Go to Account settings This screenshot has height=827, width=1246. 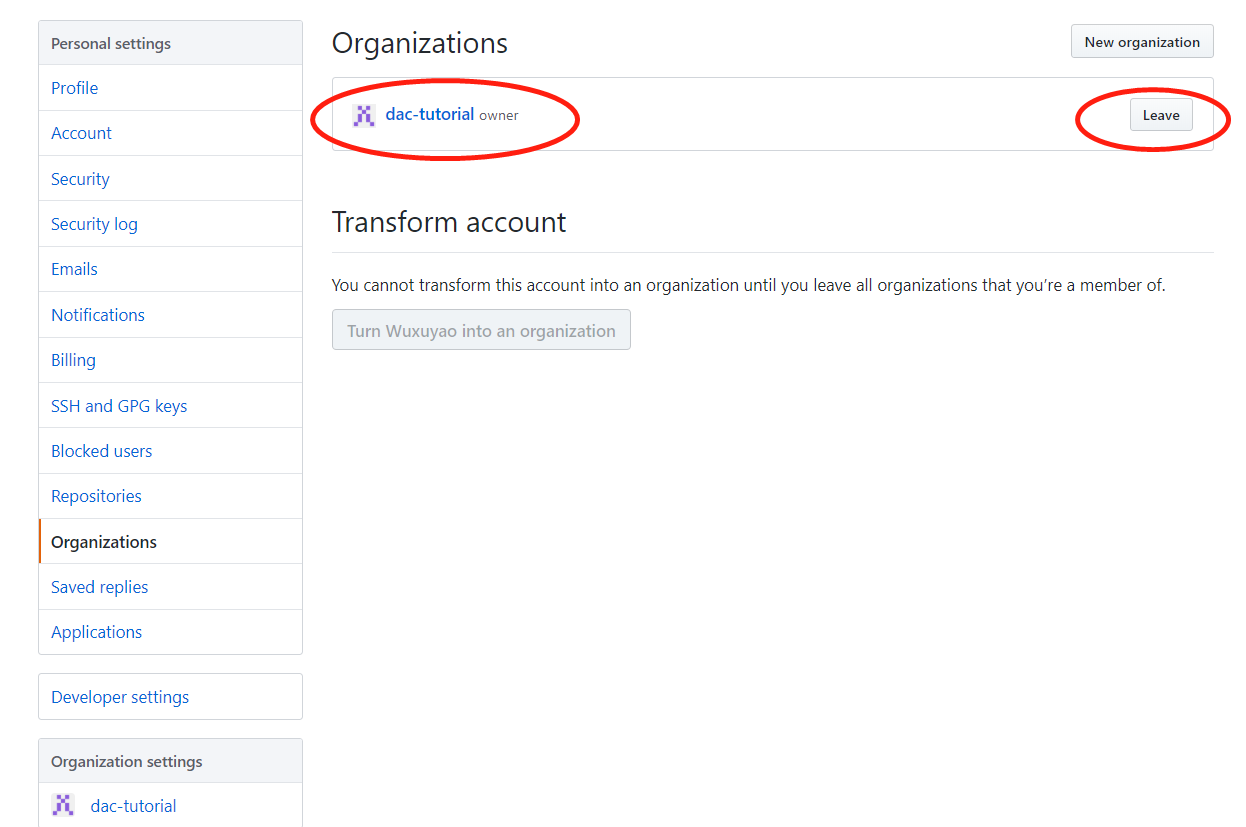[81, 133]
